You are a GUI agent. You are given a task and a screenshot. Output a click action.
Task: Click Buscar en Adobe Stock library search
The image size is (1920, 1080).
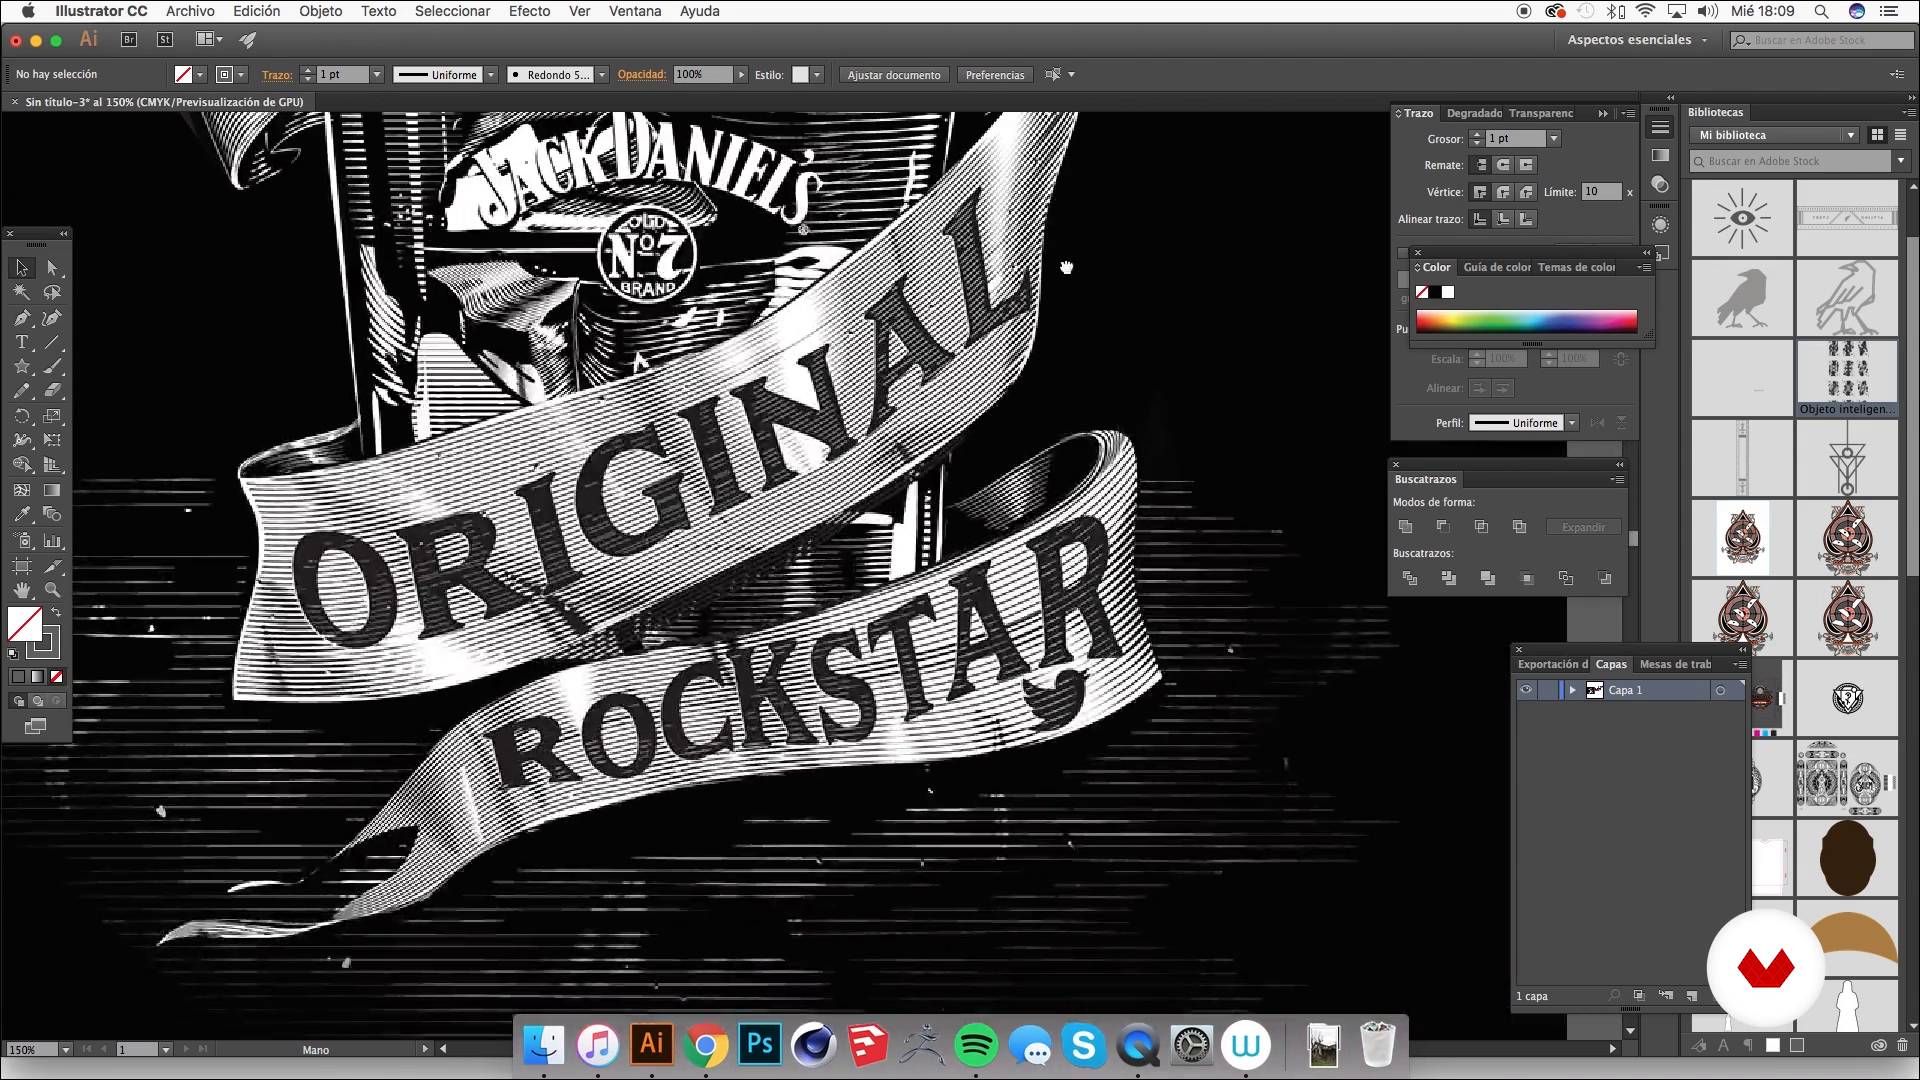[x=1792, y=161]
